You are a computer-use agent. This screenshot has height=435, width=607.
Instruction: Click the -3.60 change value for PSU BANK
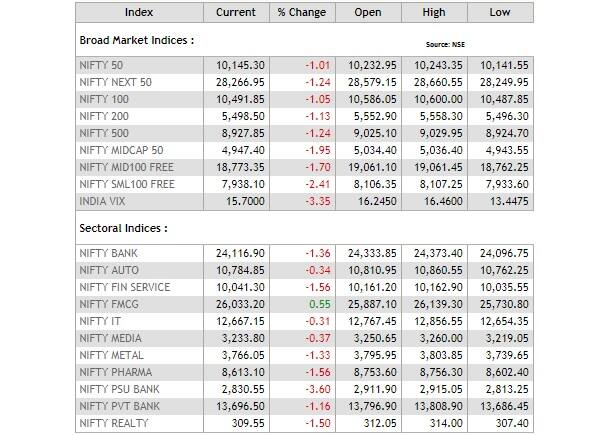tap(317, 389)
